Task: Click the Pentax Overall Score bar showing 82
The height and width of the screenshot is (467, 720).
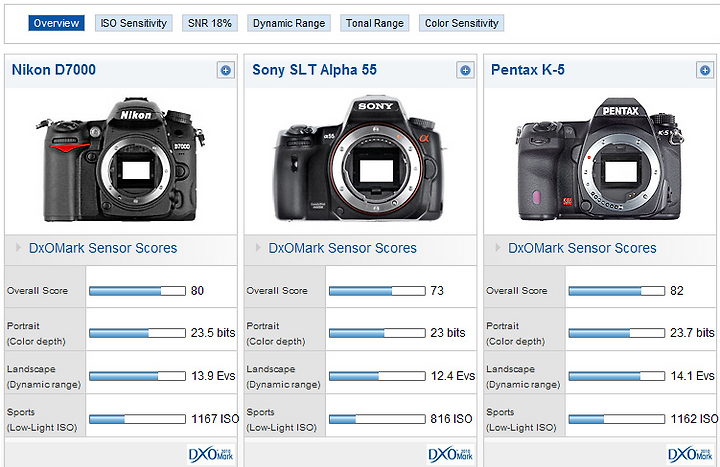Action: tap(617, 291)
